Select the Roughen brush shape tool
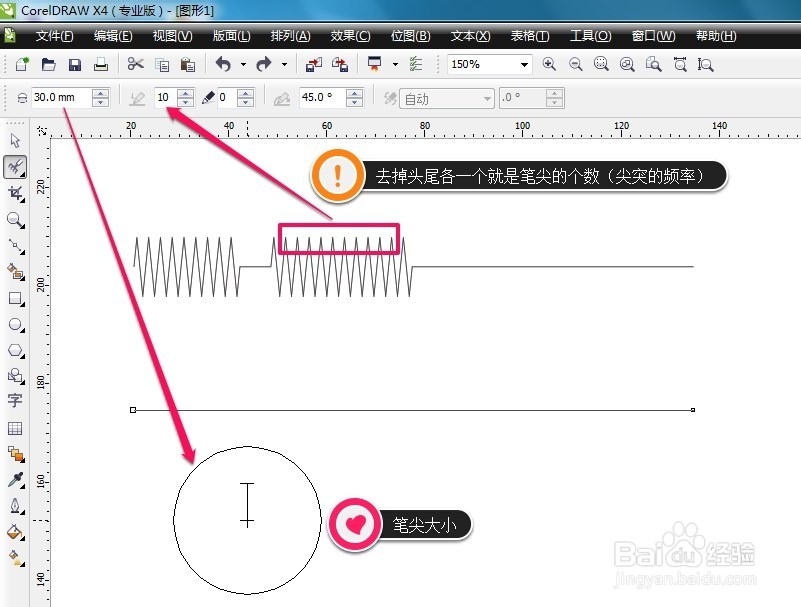 15,167
